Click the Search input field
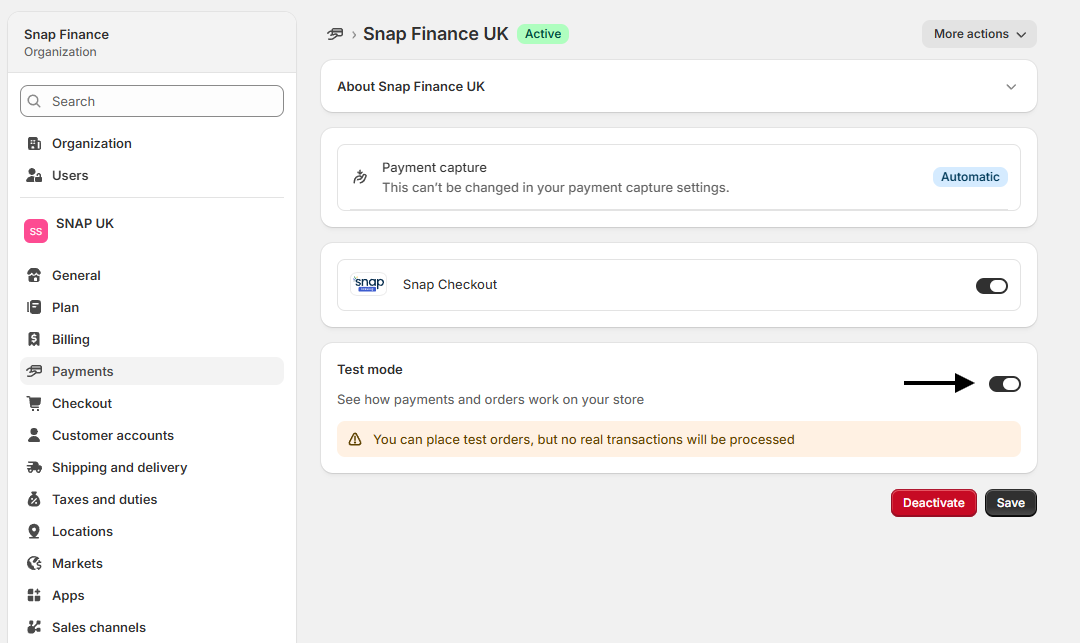 coord(152,101)
